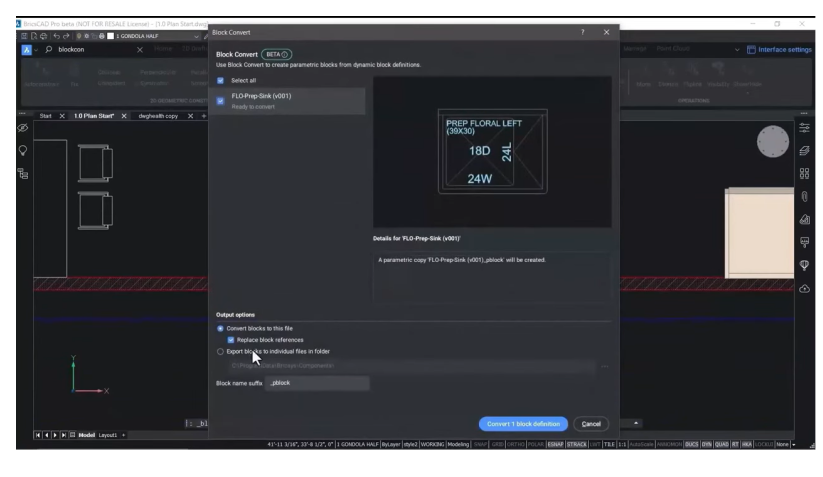The width and height of the screenshot is (823, 477).
Task: Clear the blockcon search text
Action: (140, 49)
